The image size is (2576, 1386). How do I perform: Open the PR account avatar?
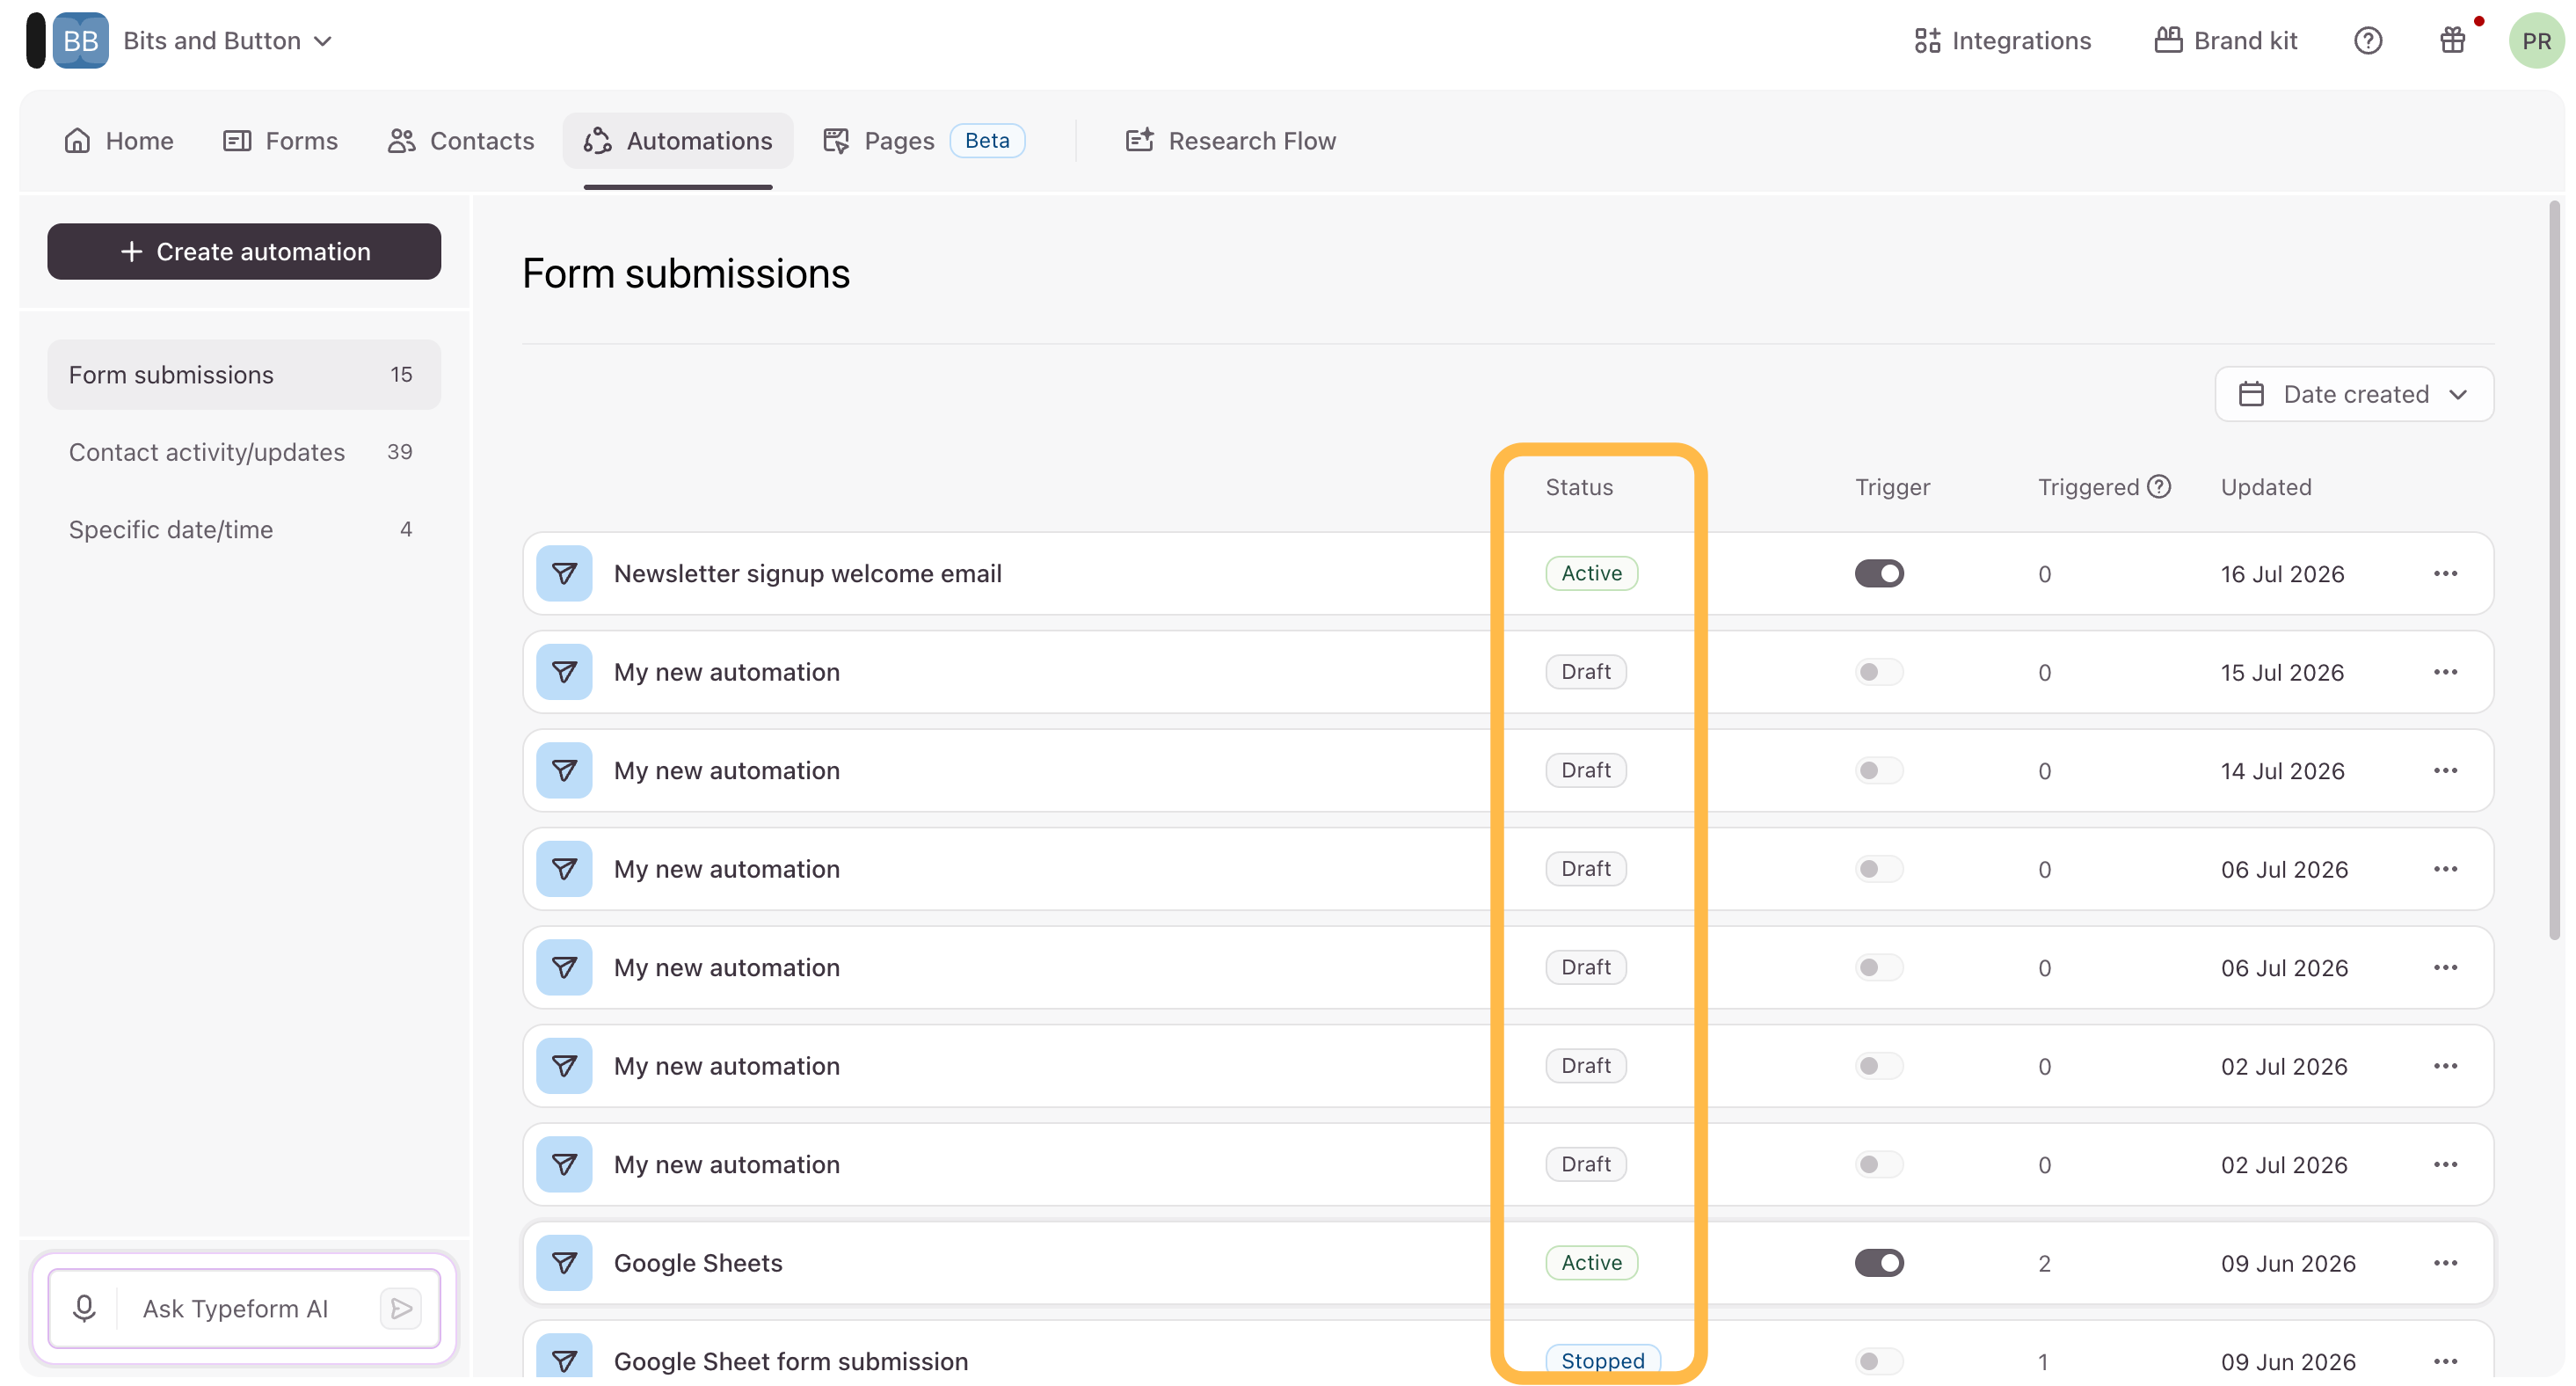tap(2536, 41)
